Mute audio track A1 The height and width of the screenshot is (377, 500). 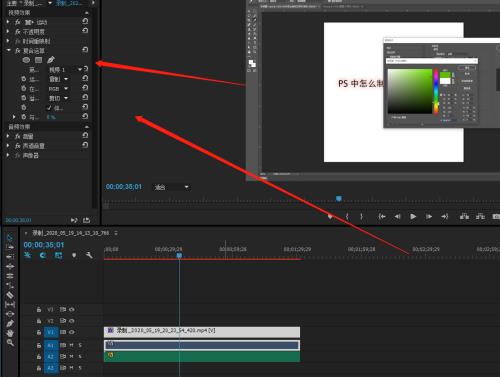click(x=71, y=345)
